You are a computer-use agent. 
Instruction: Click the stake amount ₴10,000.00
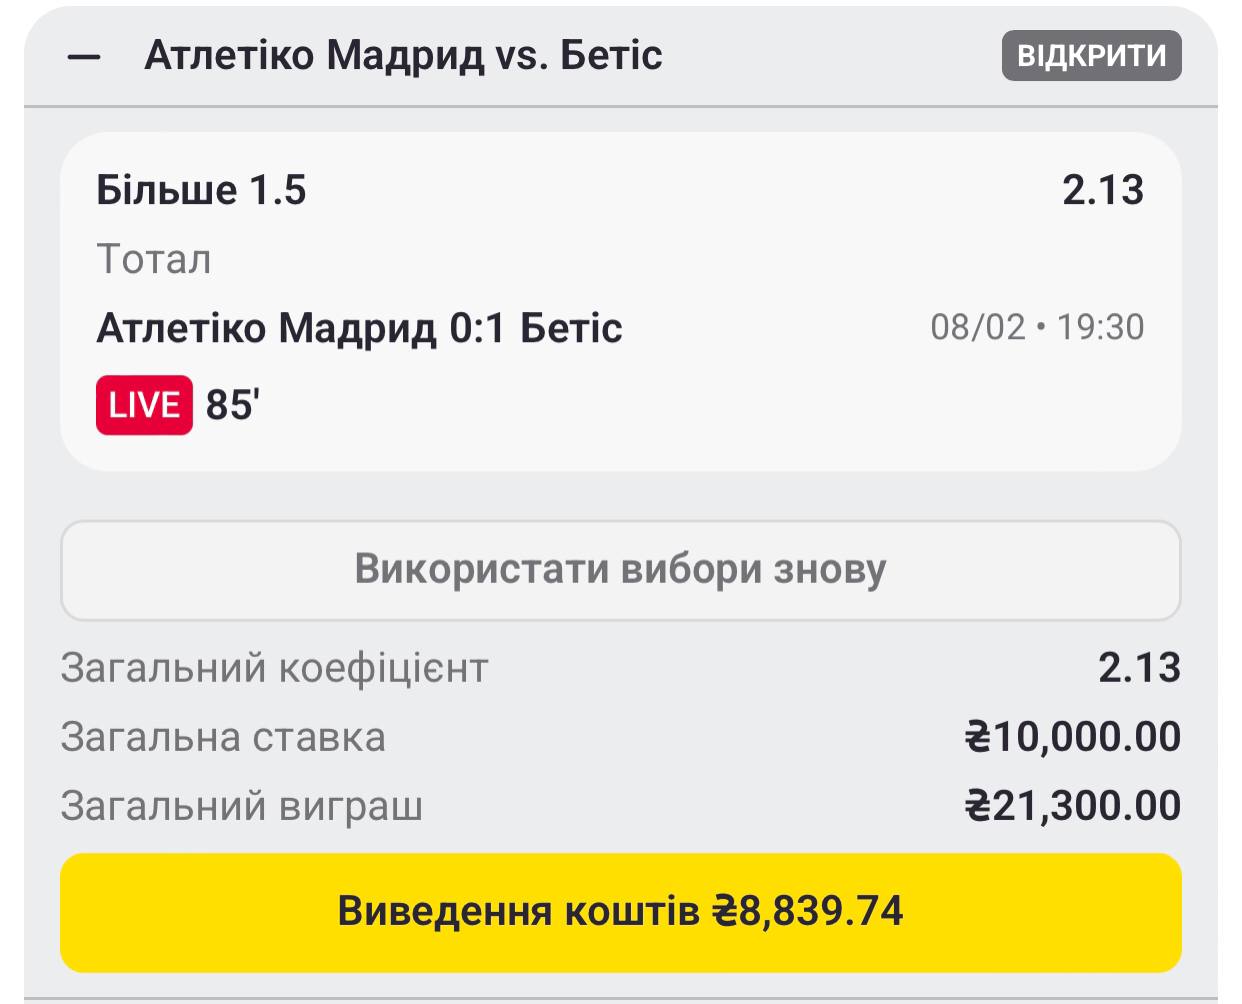click(x=1072, y=737)
